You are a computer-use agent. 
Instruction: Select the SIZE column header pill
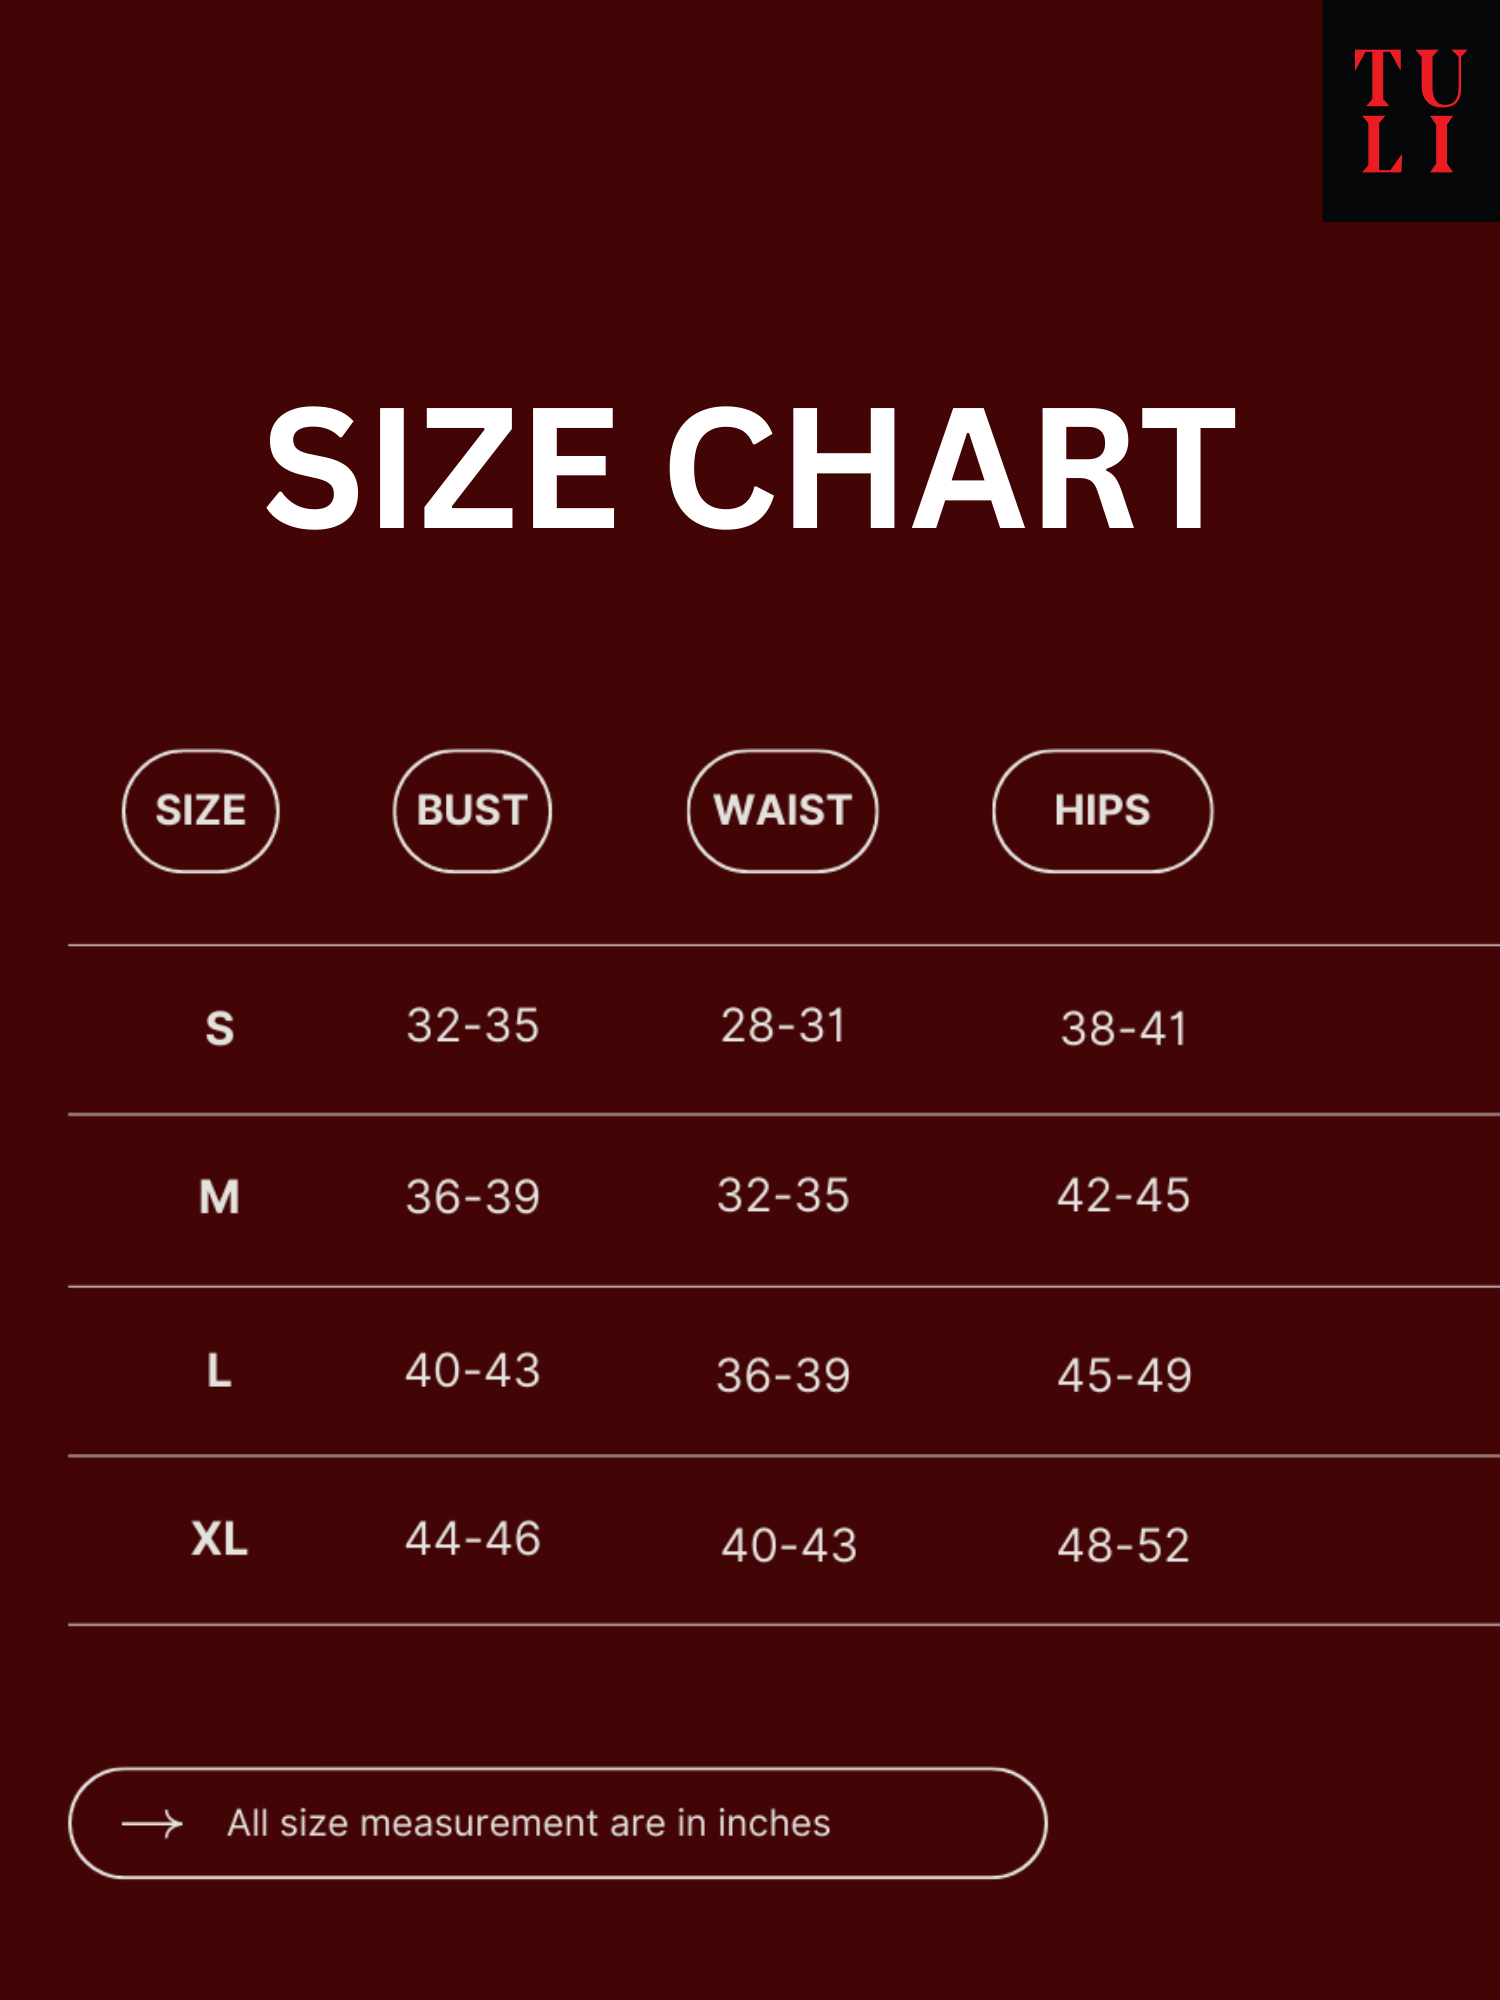tap(200, 811)
